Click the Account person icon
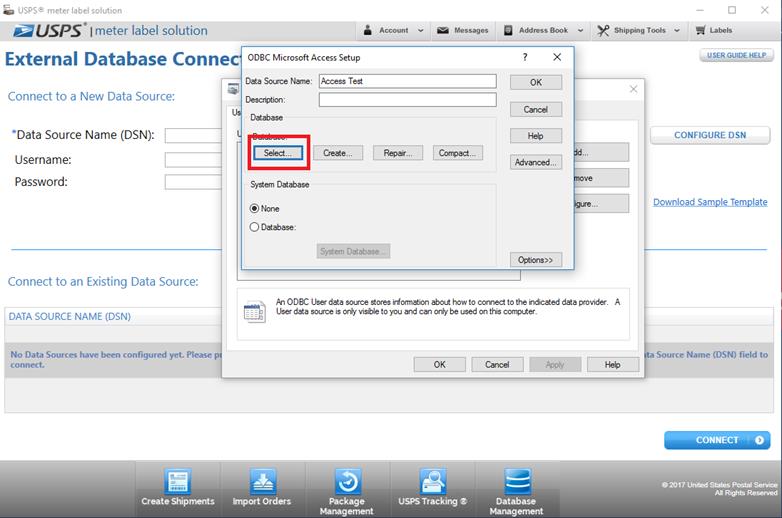Screen dimensions: 782x518 tap(368, 30)
